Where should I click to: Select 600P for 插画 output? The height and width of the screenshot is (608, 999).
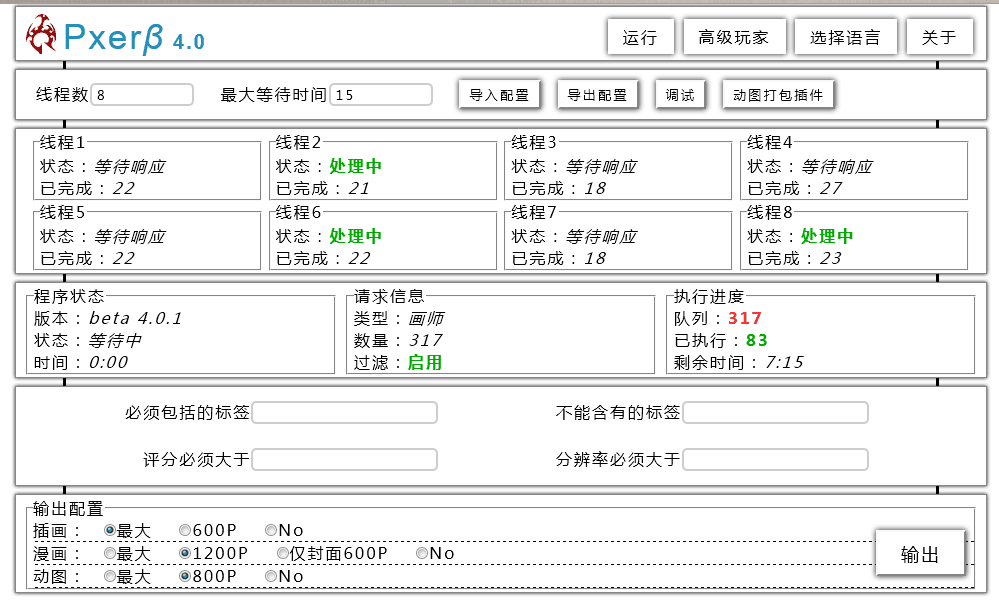185,530
